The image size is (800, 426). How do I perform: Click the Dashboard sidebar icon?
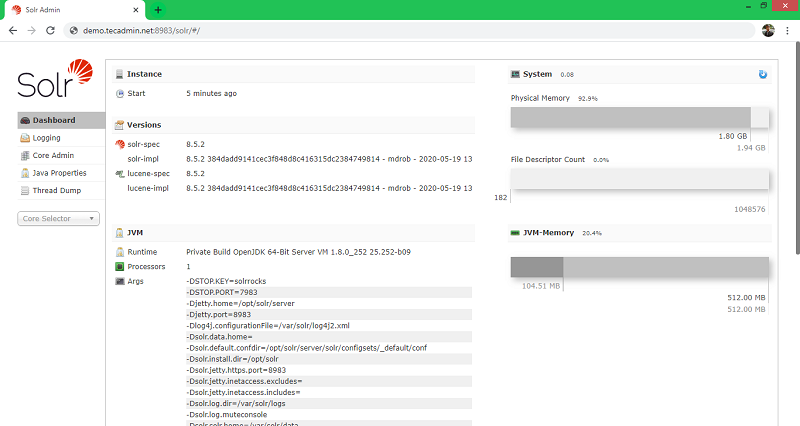25,120
